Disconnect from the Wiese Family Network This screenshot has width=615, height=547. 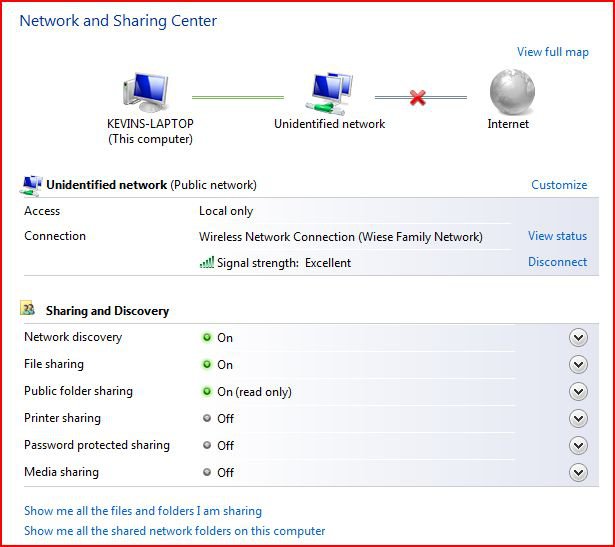pos(557,262)
